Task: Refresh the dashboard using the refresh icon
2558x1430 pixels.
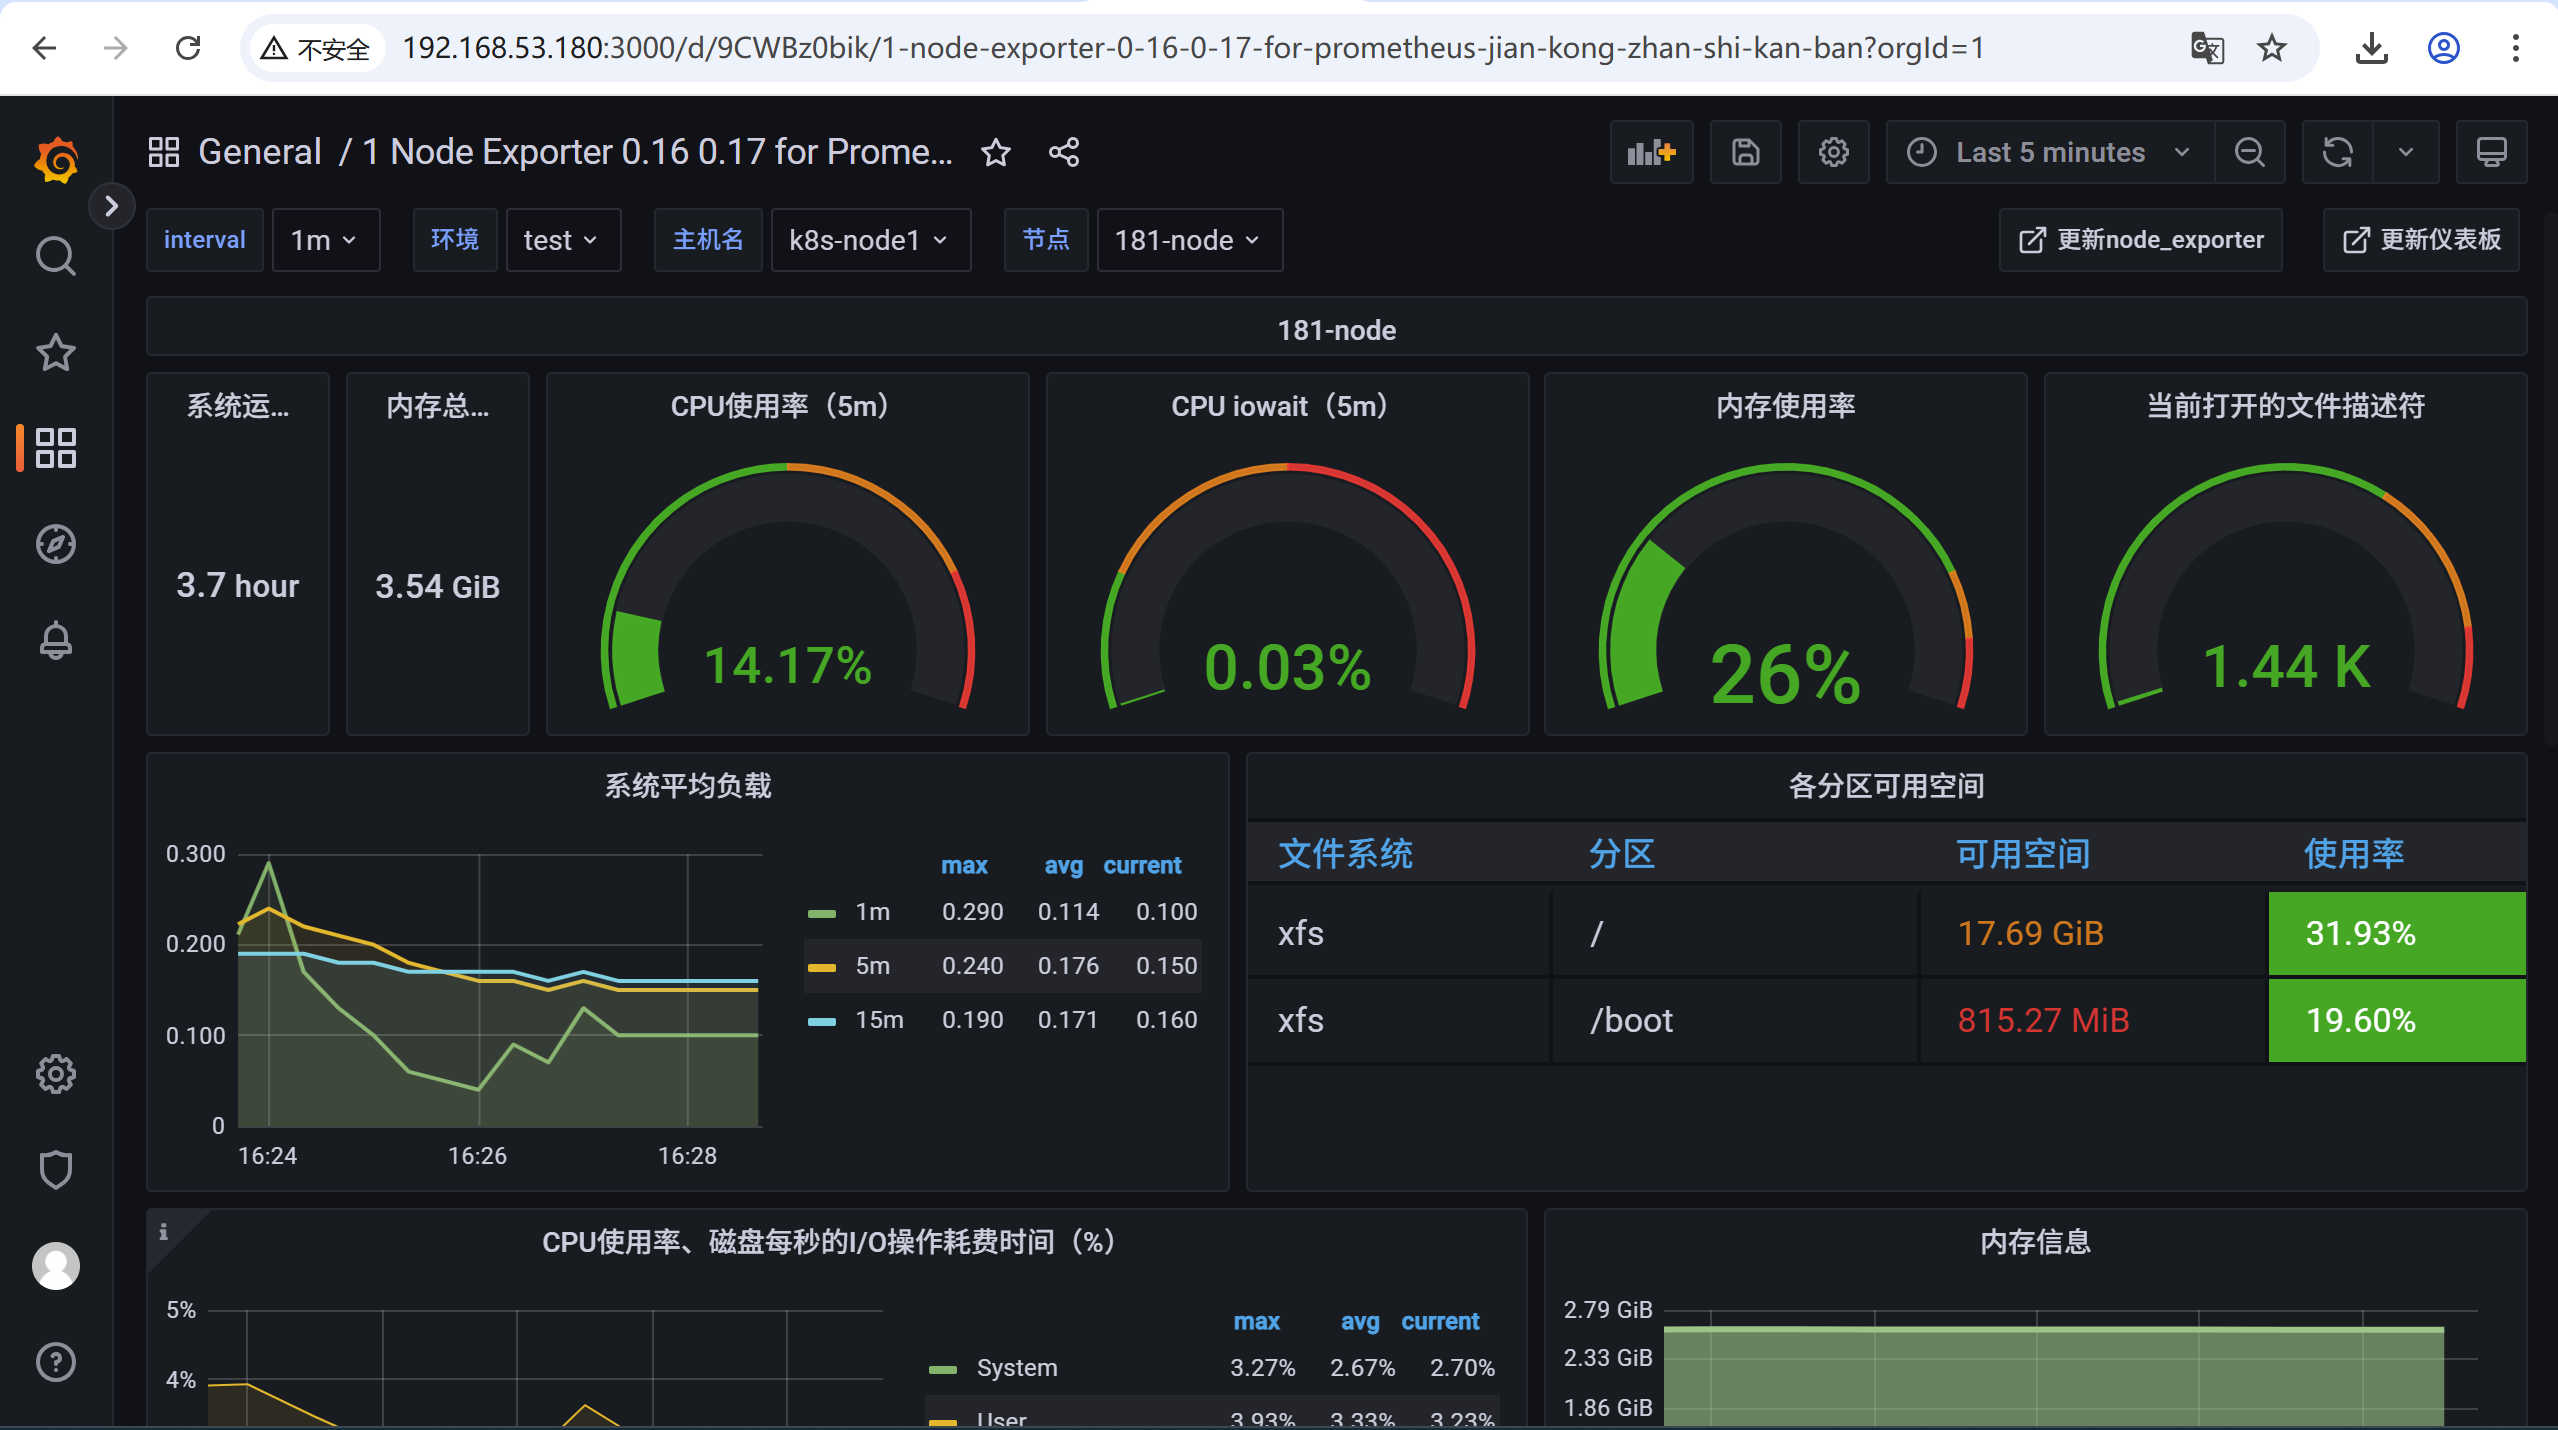Action: coord(2337,152)
